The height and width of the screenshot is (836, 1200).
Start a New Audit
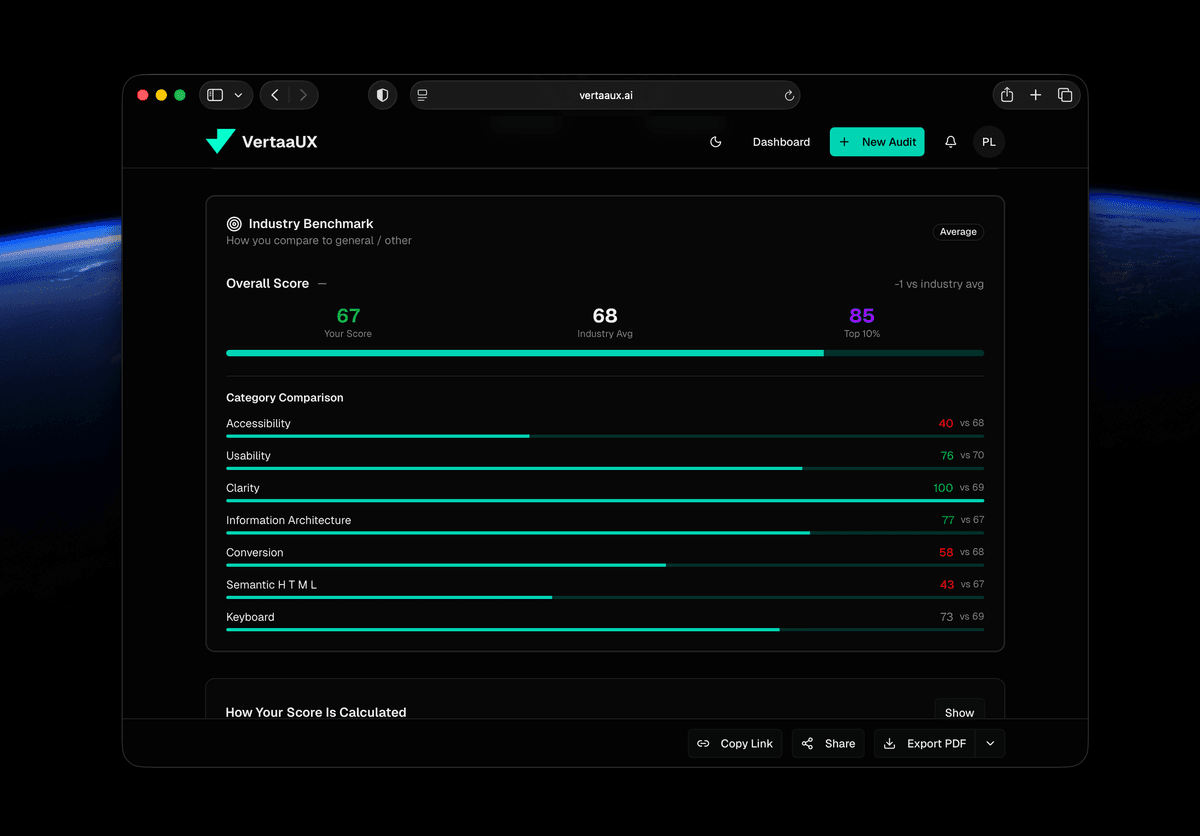pyautogui.click(x=877, y=141)
